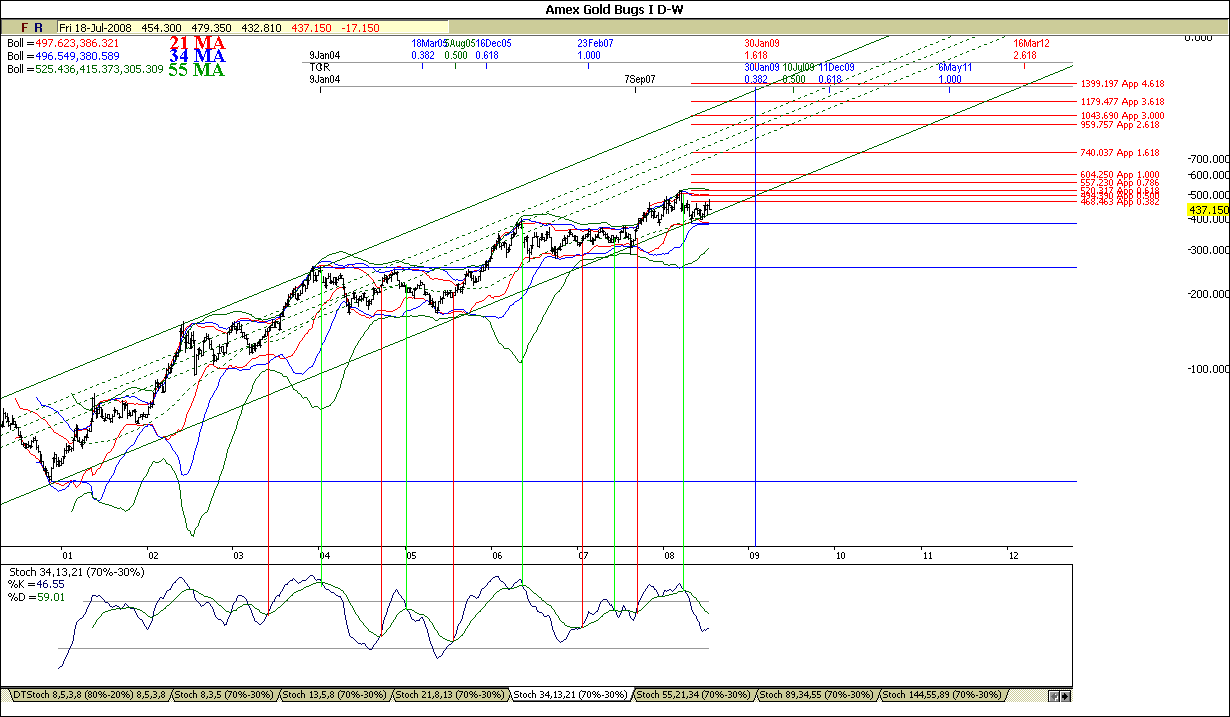
Task: Click the F button in the chart header
Action: point(25,28)
